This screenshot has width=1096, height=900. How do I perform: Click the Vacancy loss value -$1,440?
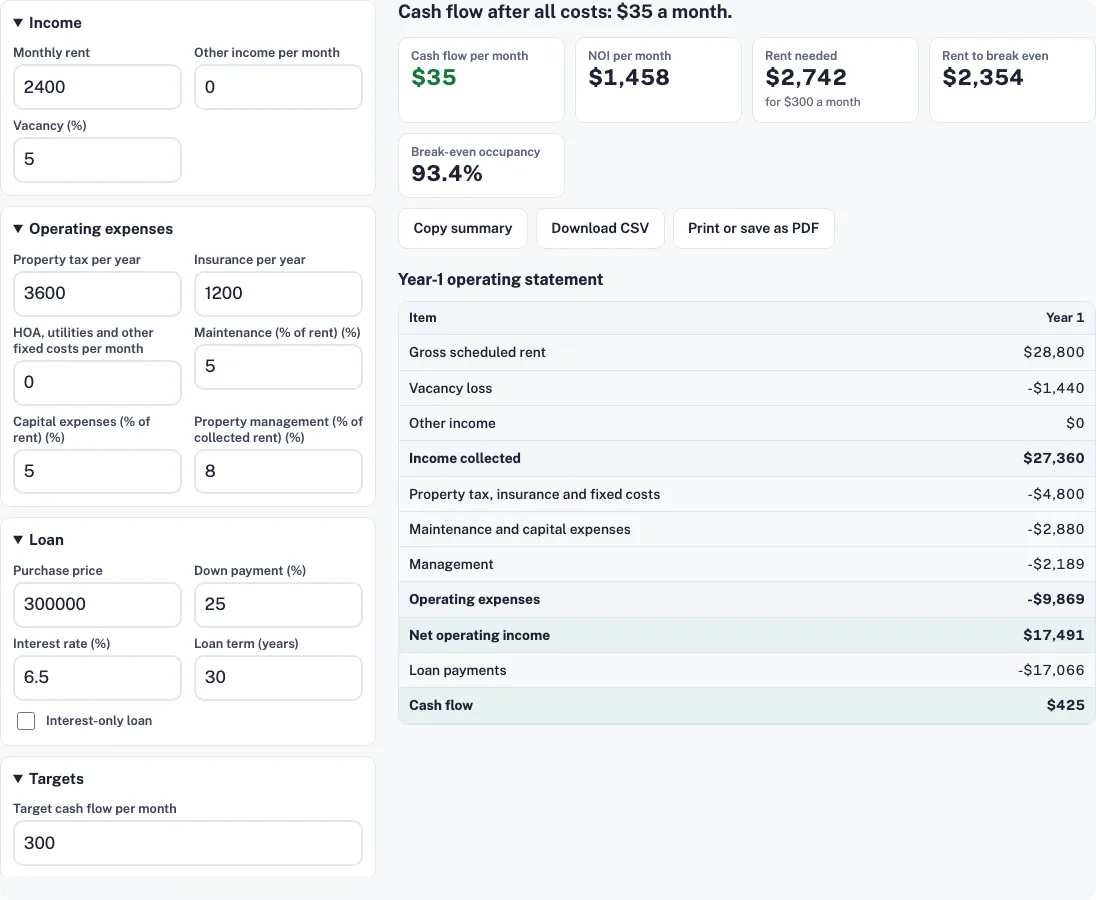[1055, 389]
